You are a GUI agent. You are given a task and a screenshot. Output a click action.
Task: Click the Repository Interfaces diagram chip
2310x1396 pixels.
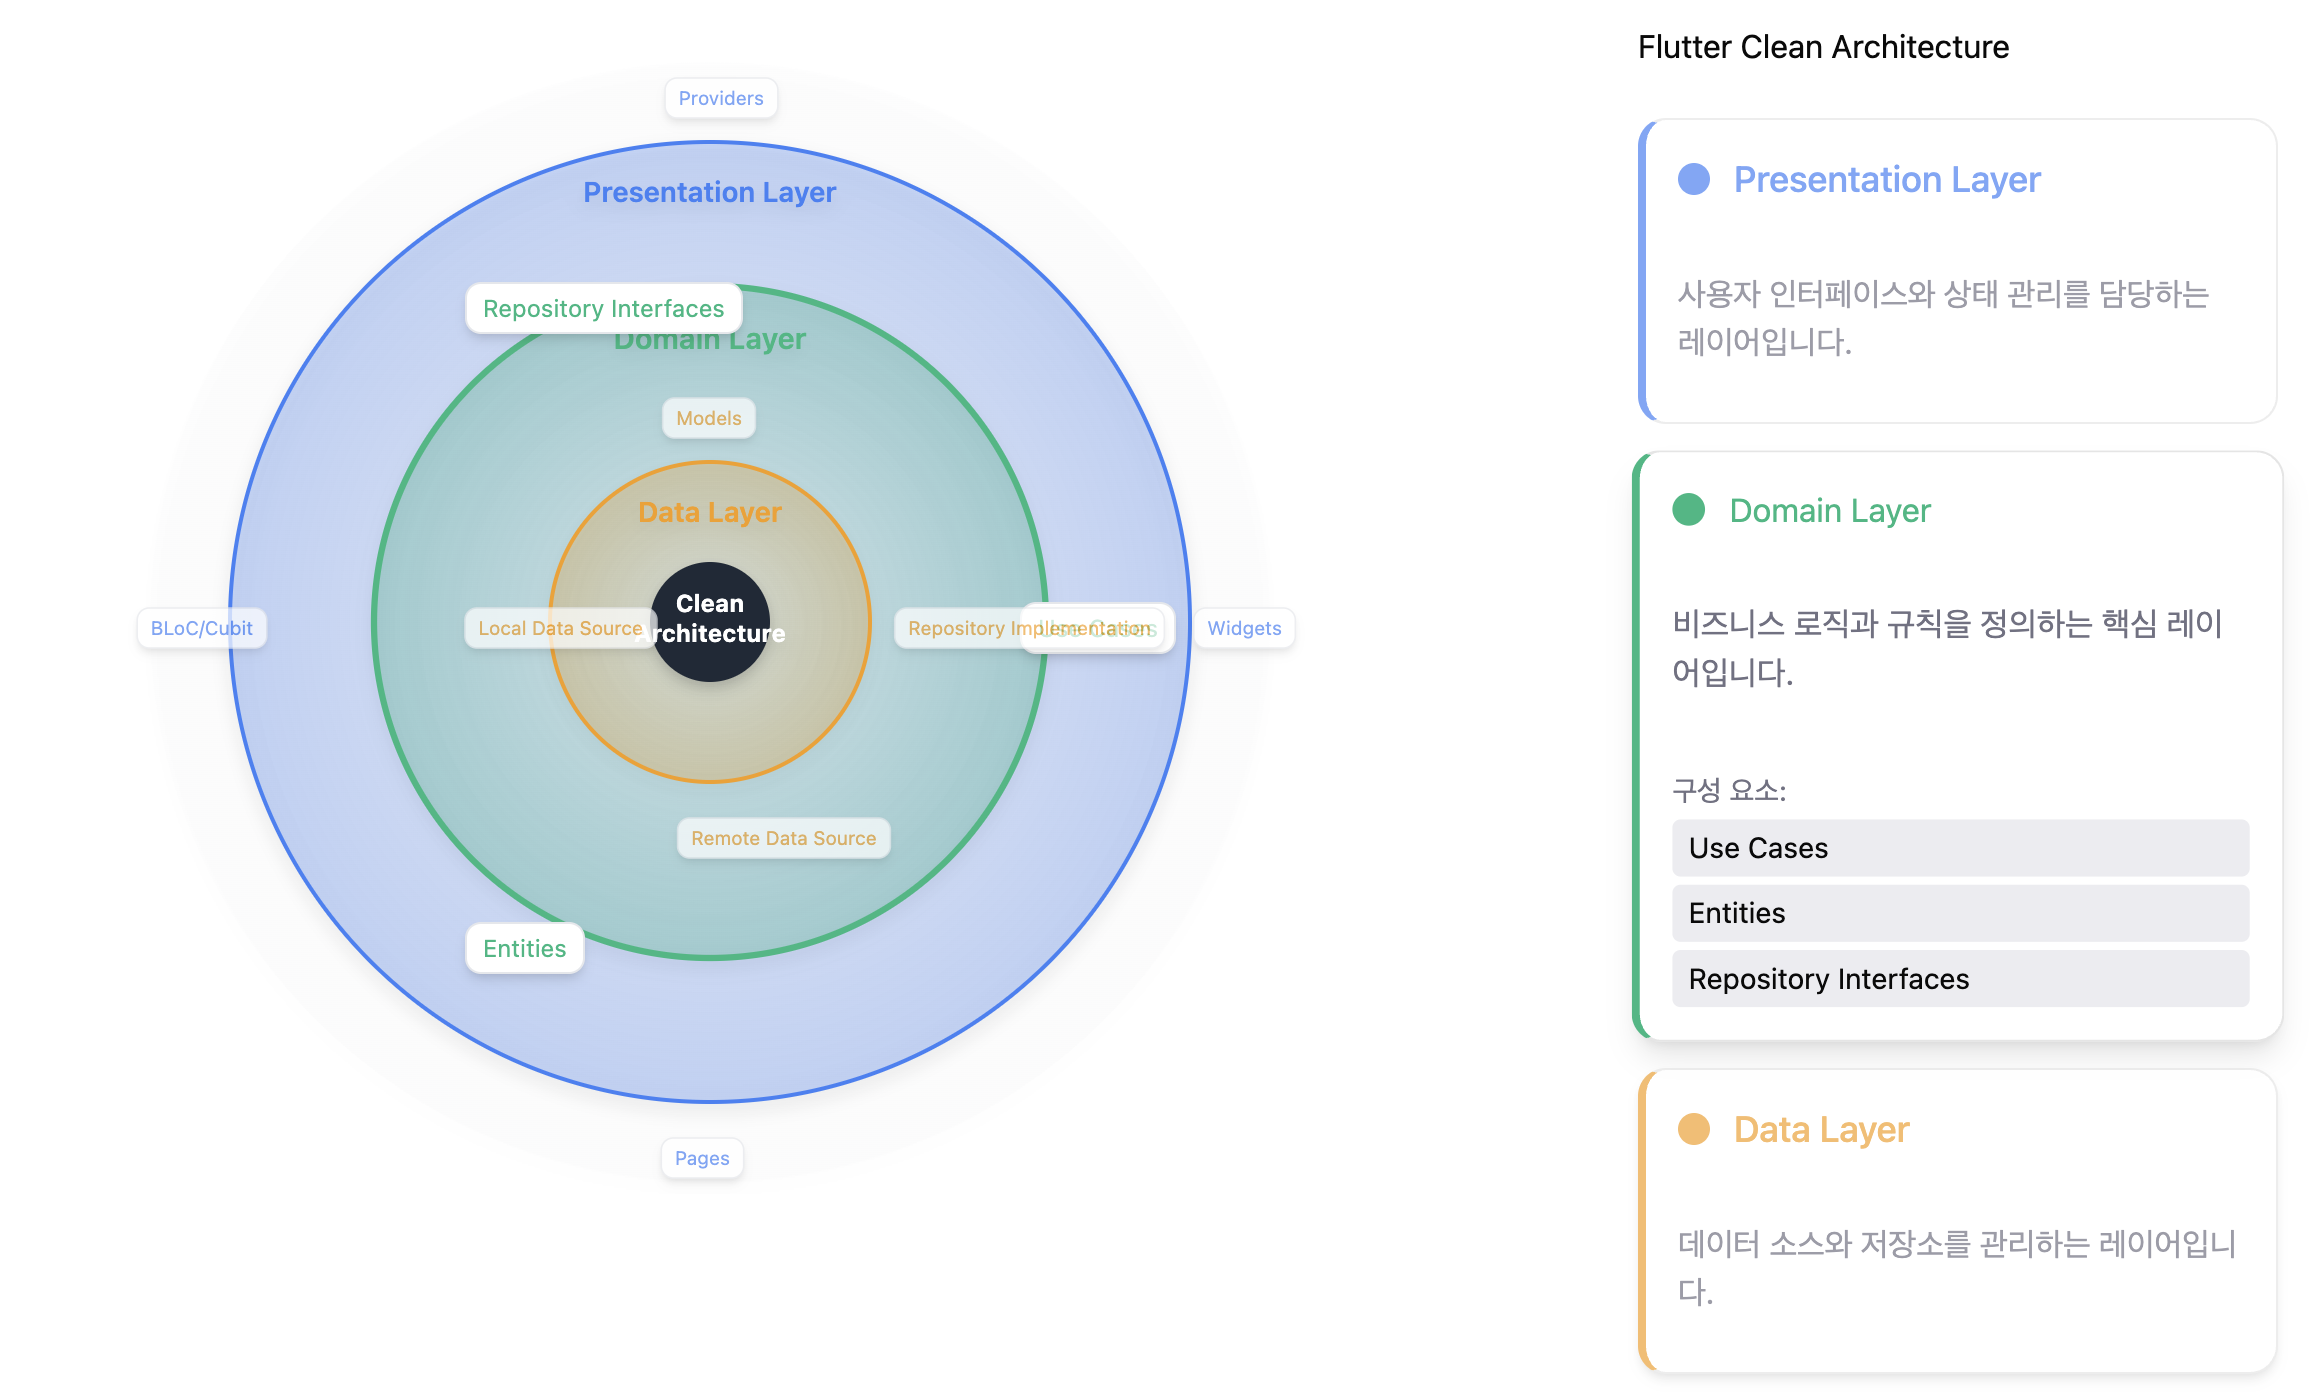603,308
